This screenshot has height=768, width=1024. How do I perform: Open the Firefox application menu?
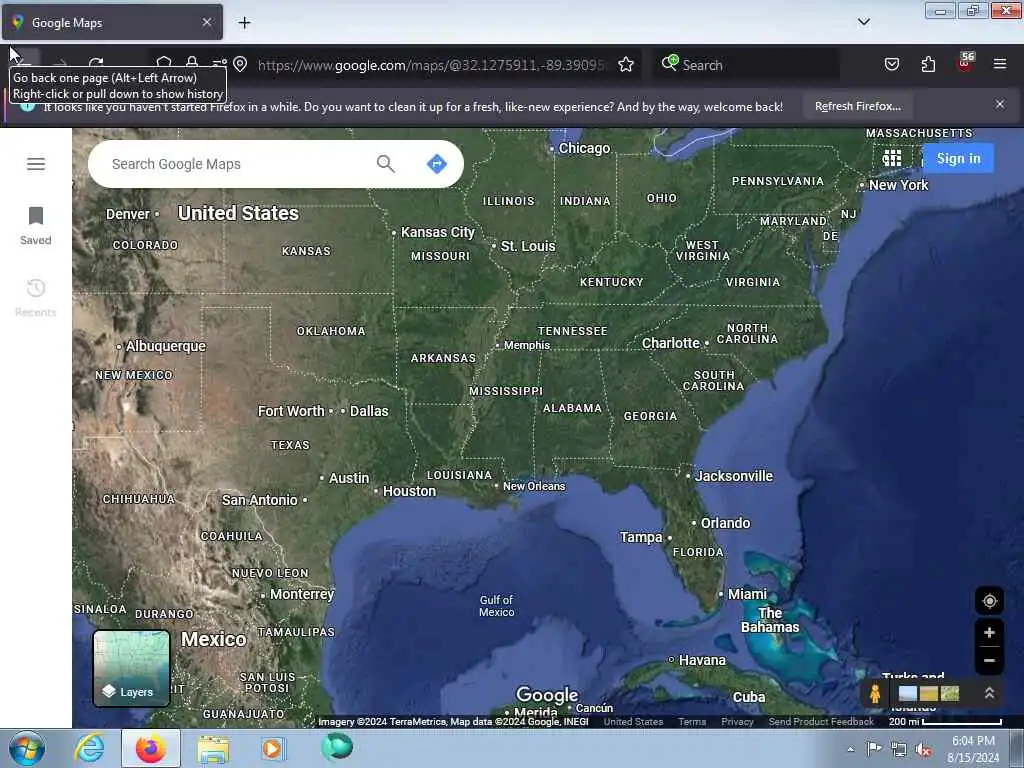[x=1000, y=64]
